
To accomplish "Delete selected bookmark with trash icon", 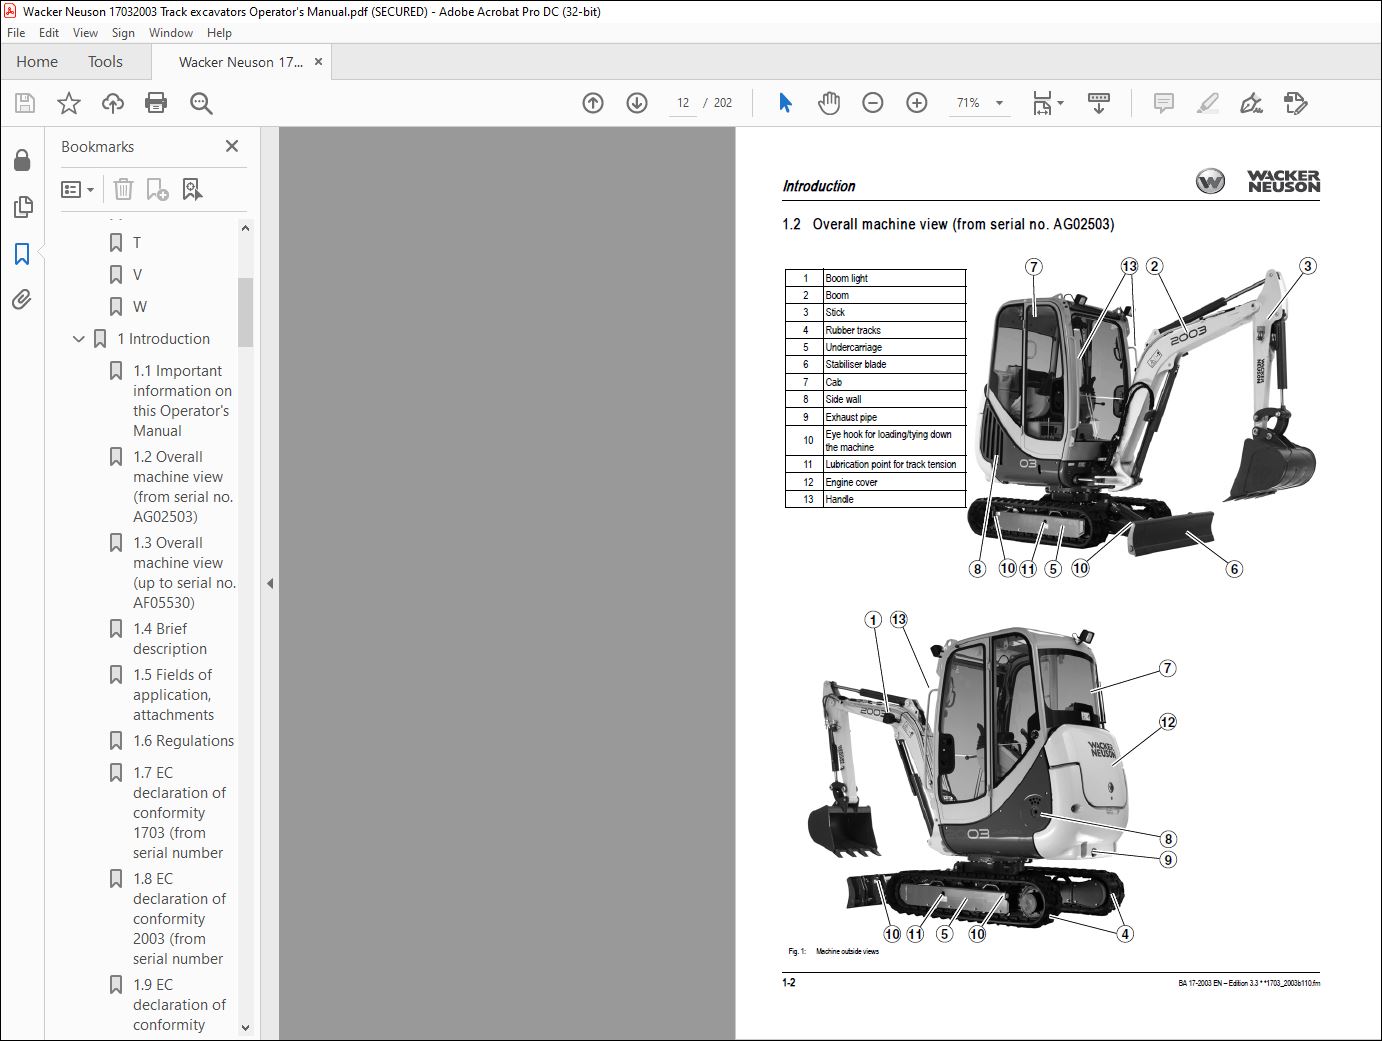I will click(123, 189).
